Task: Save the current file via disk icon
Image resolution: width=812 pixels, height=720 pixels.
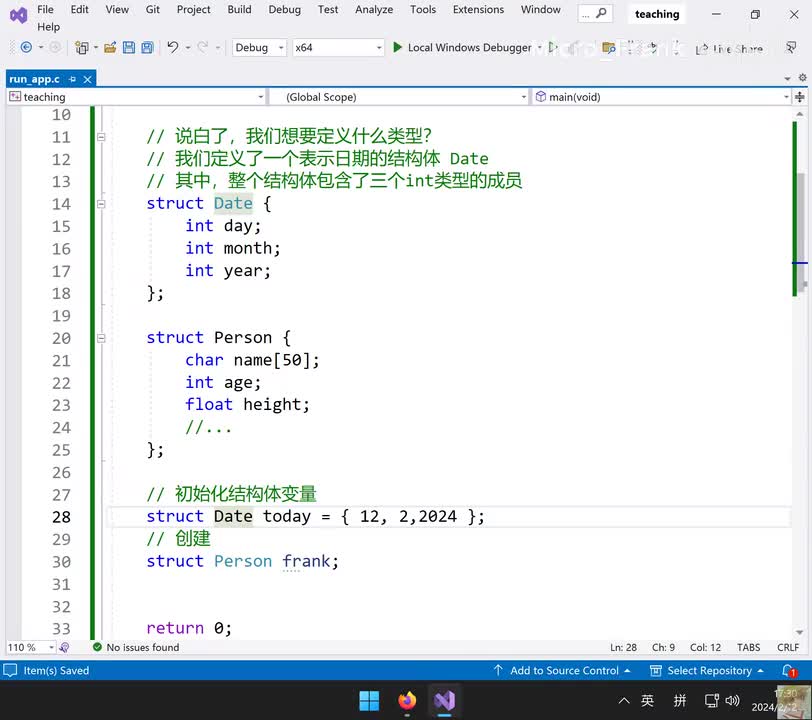Action: [128, 48]
